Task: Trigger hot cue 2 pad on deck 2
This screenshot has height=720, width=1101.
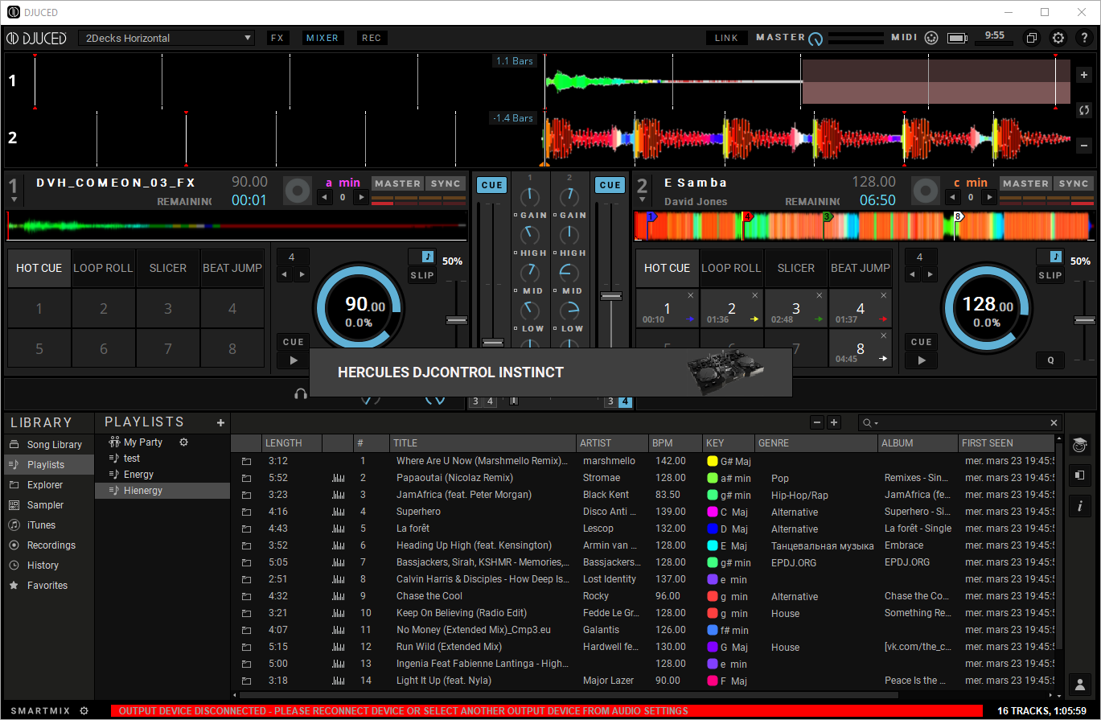Action: tap(732, 309)
